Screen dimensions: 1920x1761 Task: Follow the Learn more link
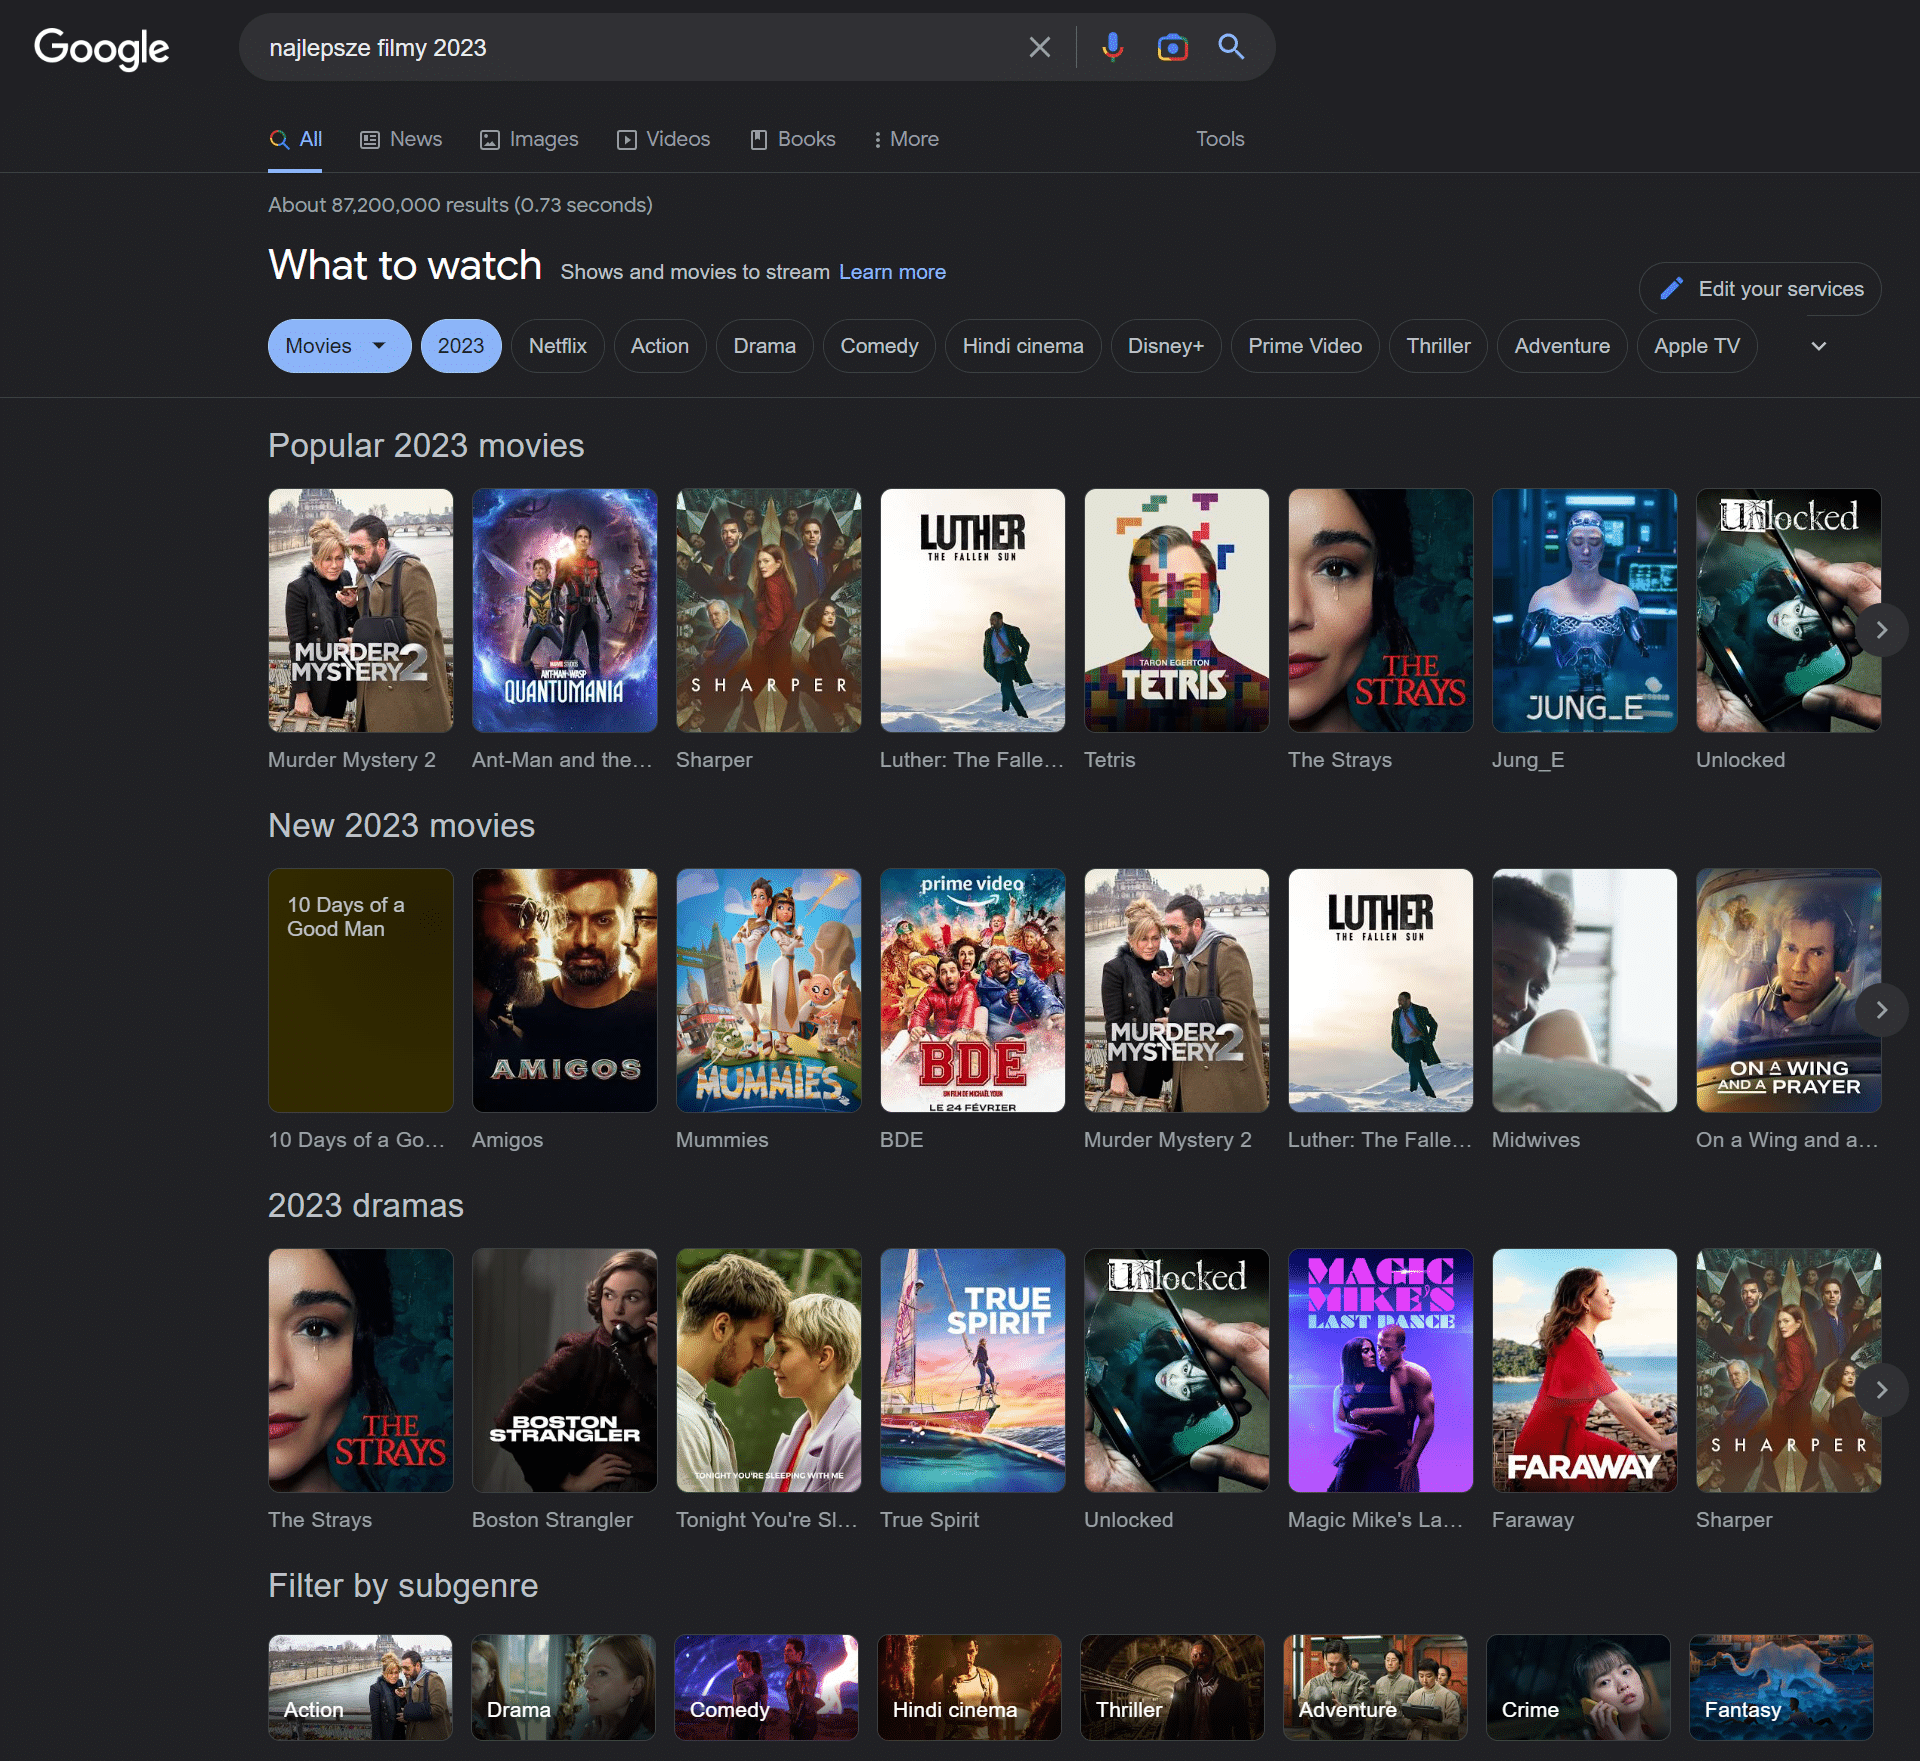click(892, 272)
